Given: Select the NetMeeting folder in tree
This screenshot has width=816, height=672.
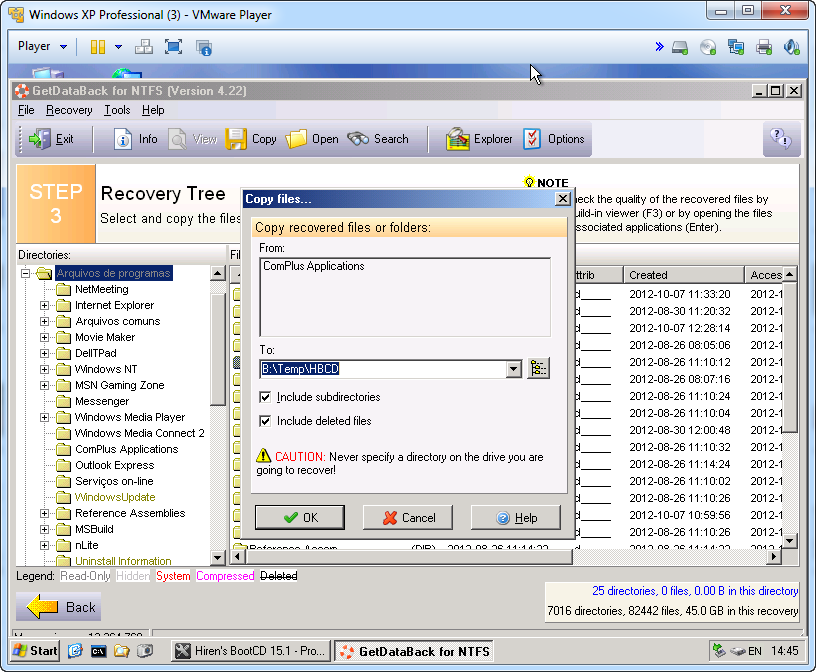Looking at the screenshot, I should 101,289.
